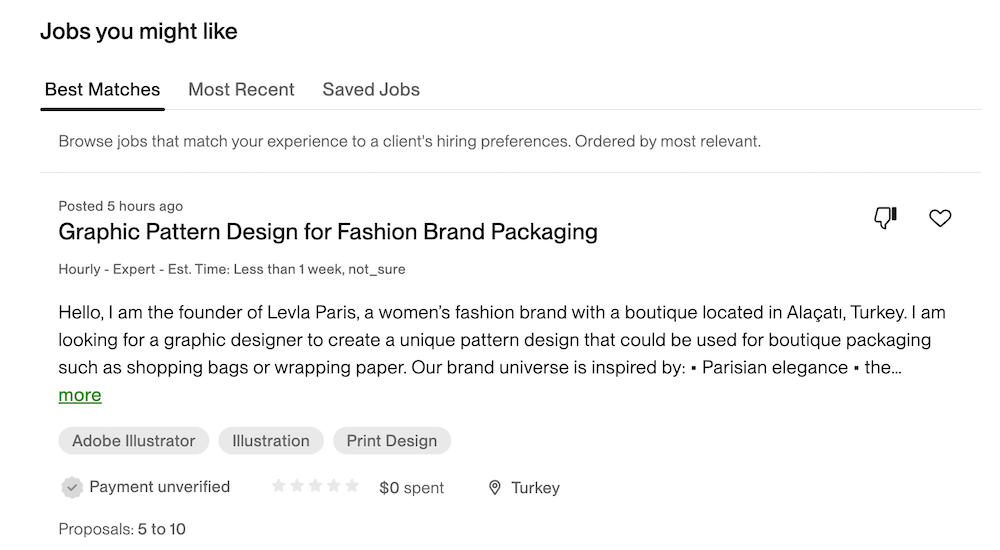Click the Payment unverified label

point(159,487)
